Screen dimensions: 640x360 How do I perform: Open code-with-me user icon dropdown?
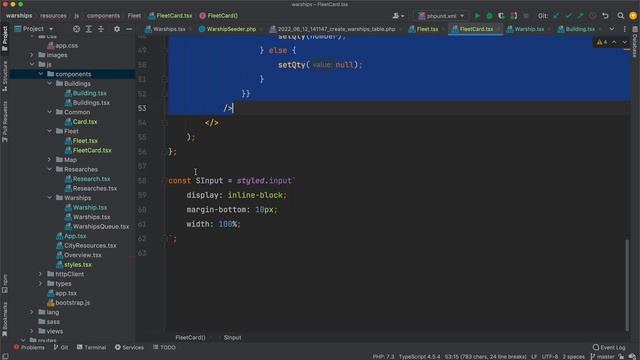point(398,16)
